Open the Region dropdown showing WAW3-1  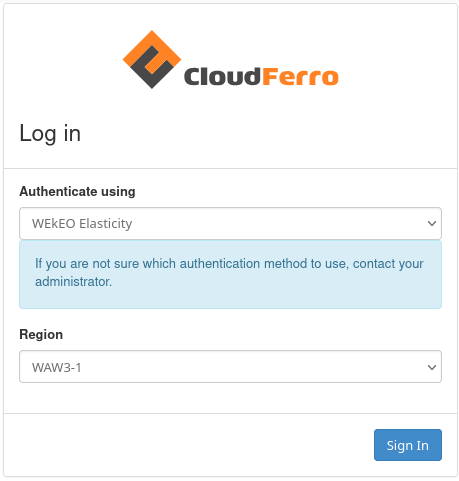pos(230,366)
